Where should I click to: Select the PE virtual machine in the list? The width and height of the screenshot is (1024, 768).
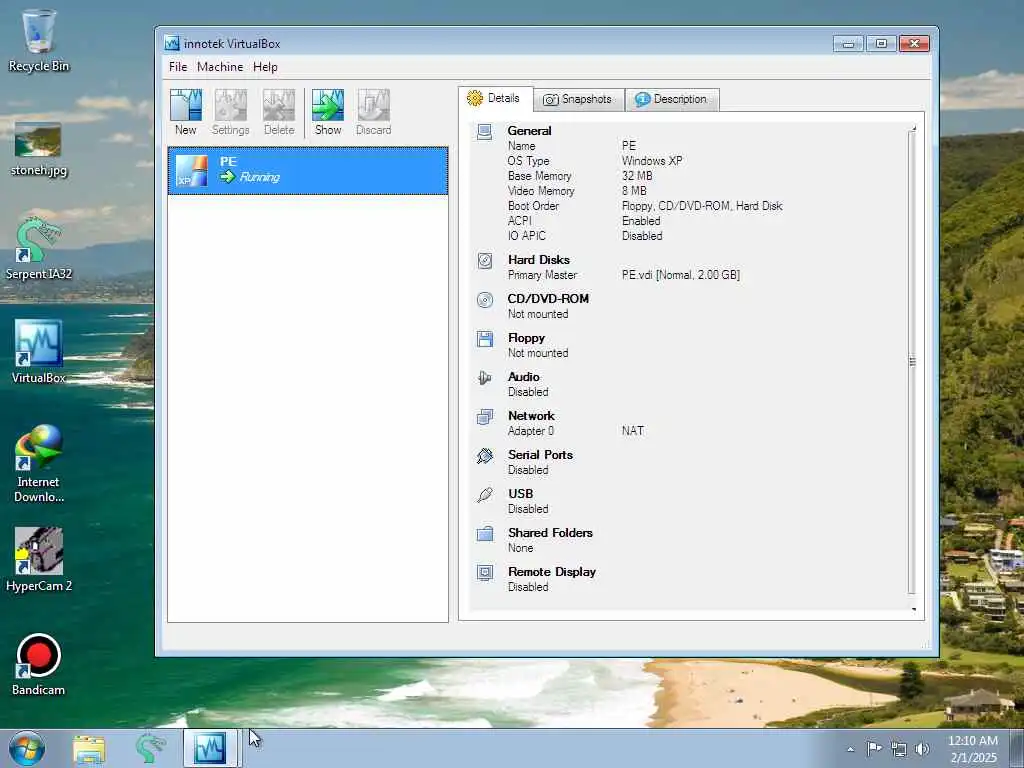click(x=308, y=170)
